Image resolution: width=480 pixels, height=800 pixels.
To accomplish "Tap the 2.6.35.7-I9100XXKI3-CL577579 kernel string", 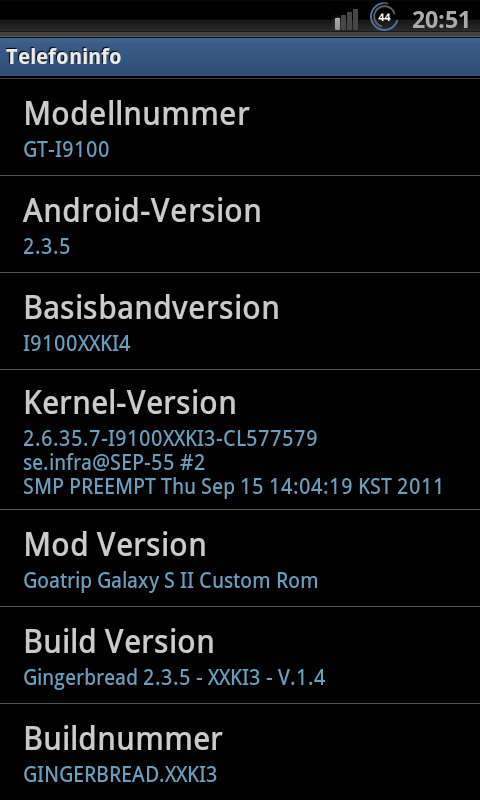I will tap(170, 438).
